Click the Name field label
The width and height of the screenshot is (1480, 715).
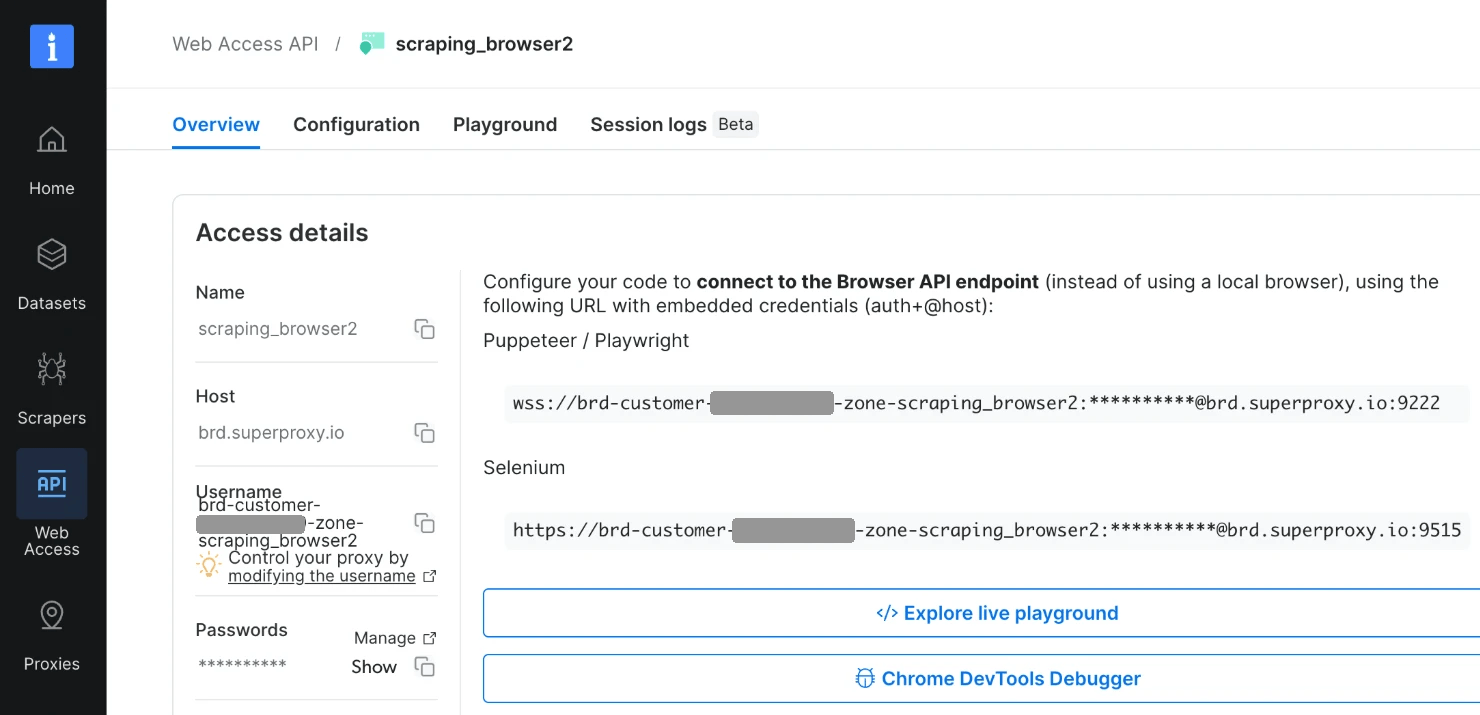[x=220, y=293]
